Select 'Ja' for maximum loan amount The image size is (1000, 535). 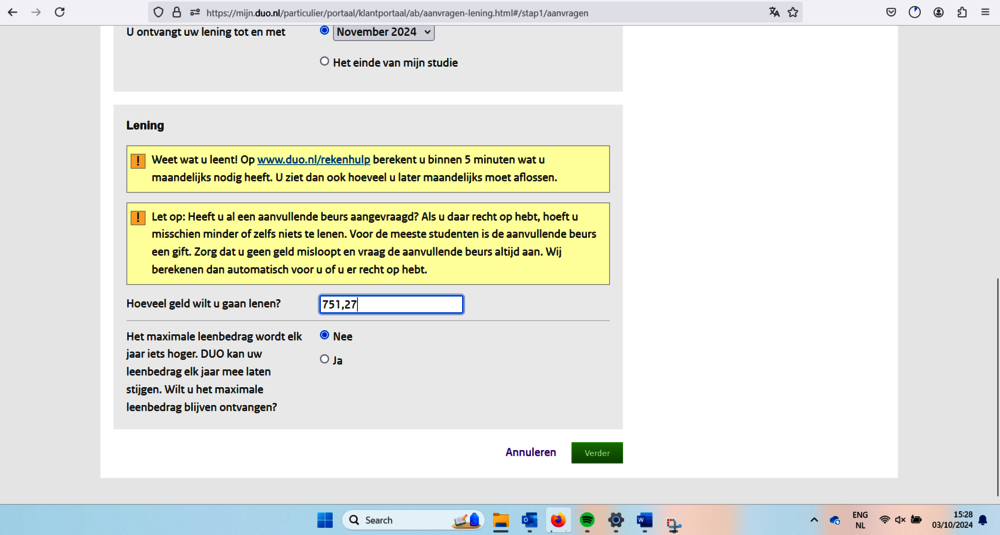click(x=324, y=359)
